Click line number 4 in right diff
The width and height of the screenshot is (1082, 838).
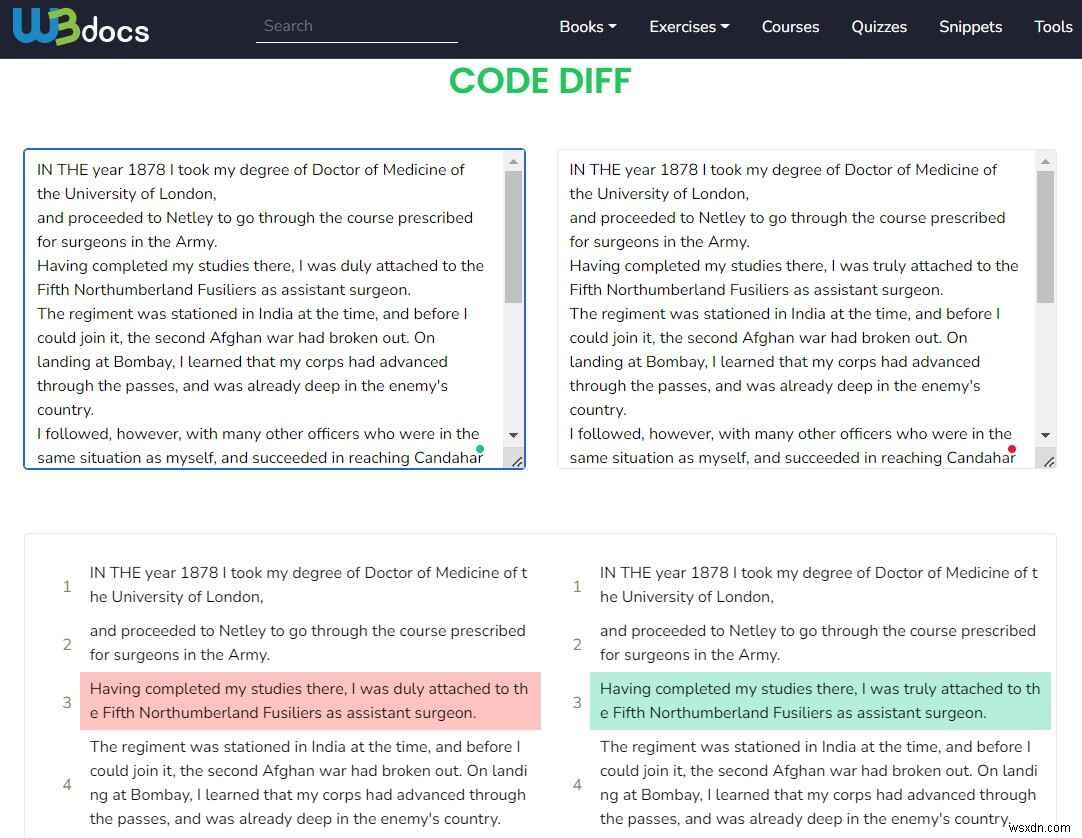point(577,785)
